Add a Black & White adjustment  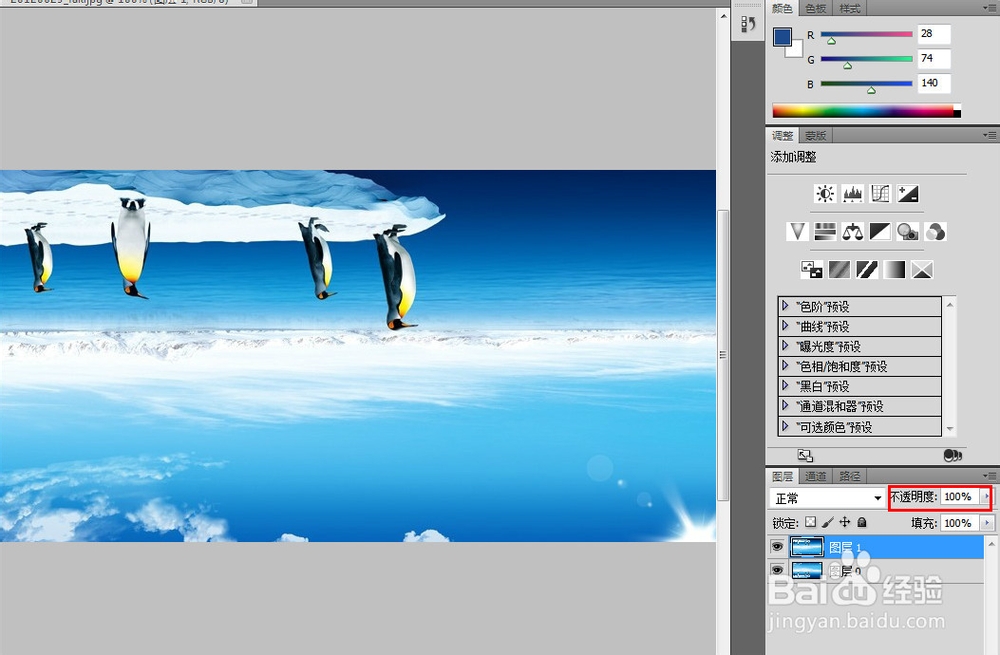pyautogui.click(x=880, y=232)
